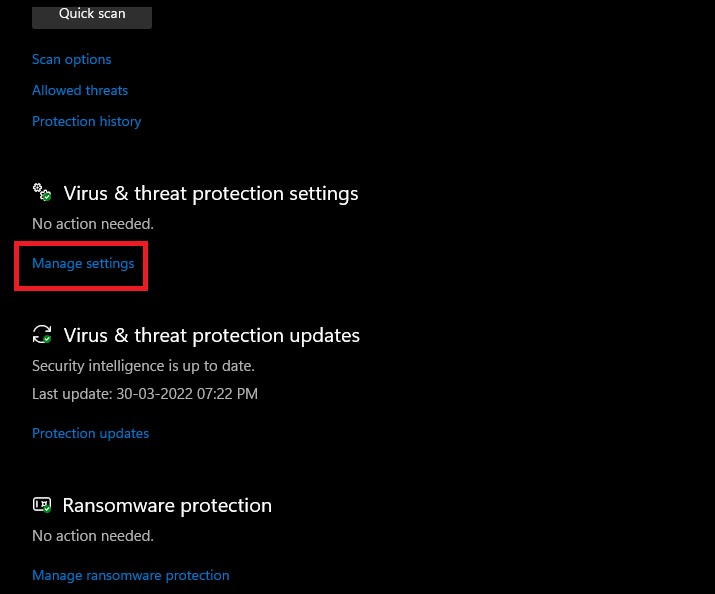Click 'No action needed' under Ransomware protection
Viewport: 715px width, 594px height.
pos(93,536)
